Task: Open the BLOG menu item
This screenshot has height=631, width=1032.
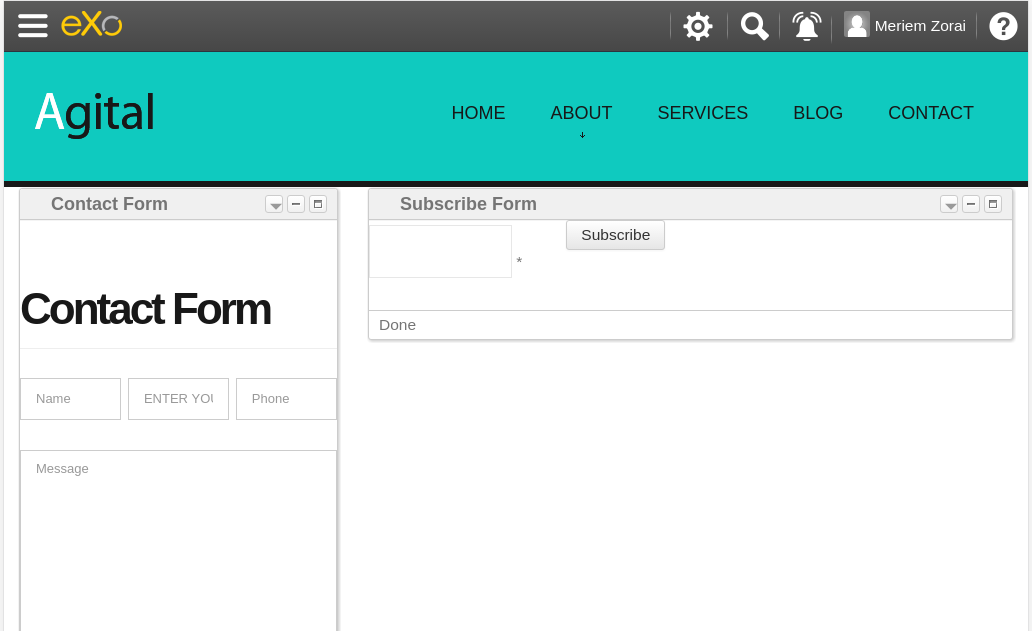Action: click(817, 113)
